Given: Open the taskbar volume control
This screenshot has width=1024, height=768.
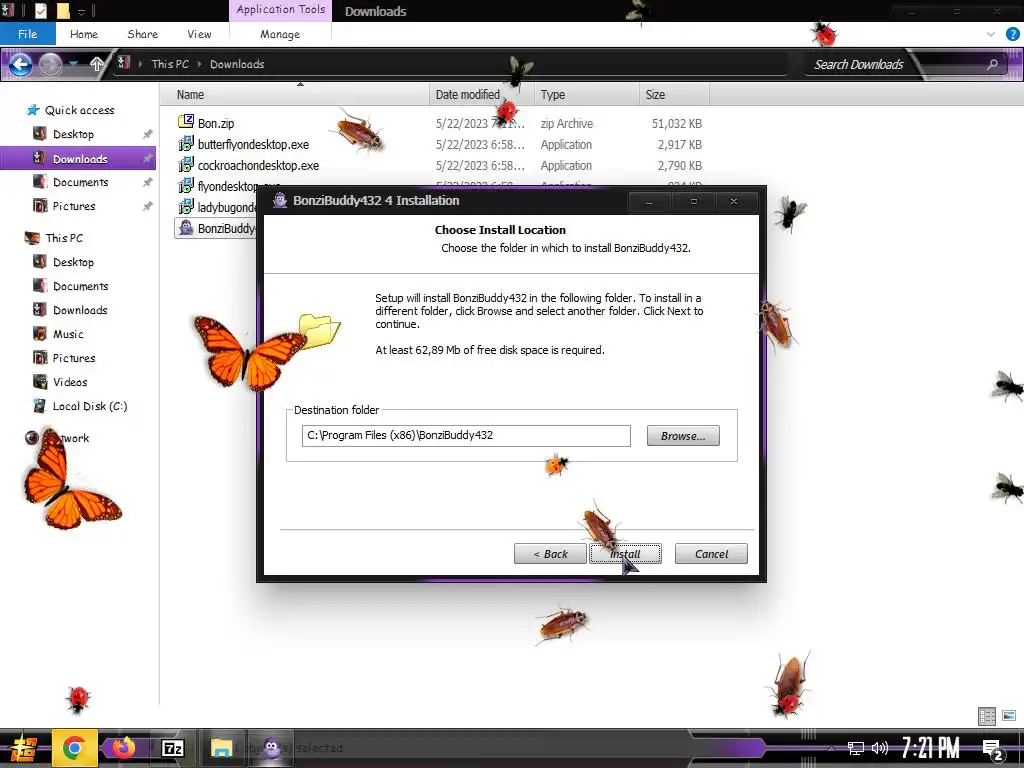Looking at the screenshot, I should click(x=880, y=748).
